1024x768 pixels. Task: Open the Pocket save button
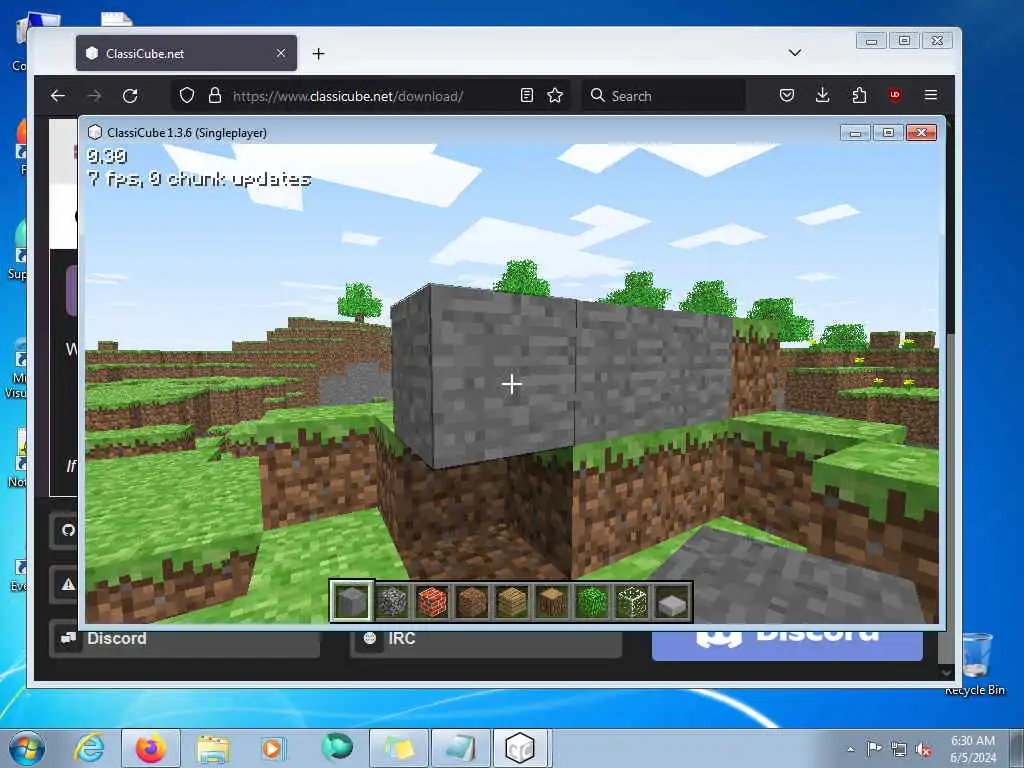pos(787,96)
